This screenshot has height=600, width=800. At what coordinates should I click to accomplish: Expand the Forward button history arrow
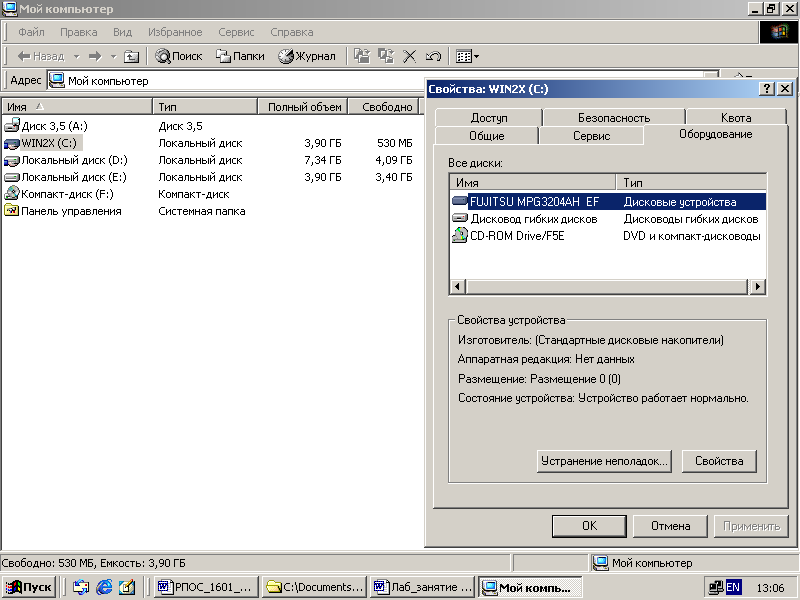point(113,57)
